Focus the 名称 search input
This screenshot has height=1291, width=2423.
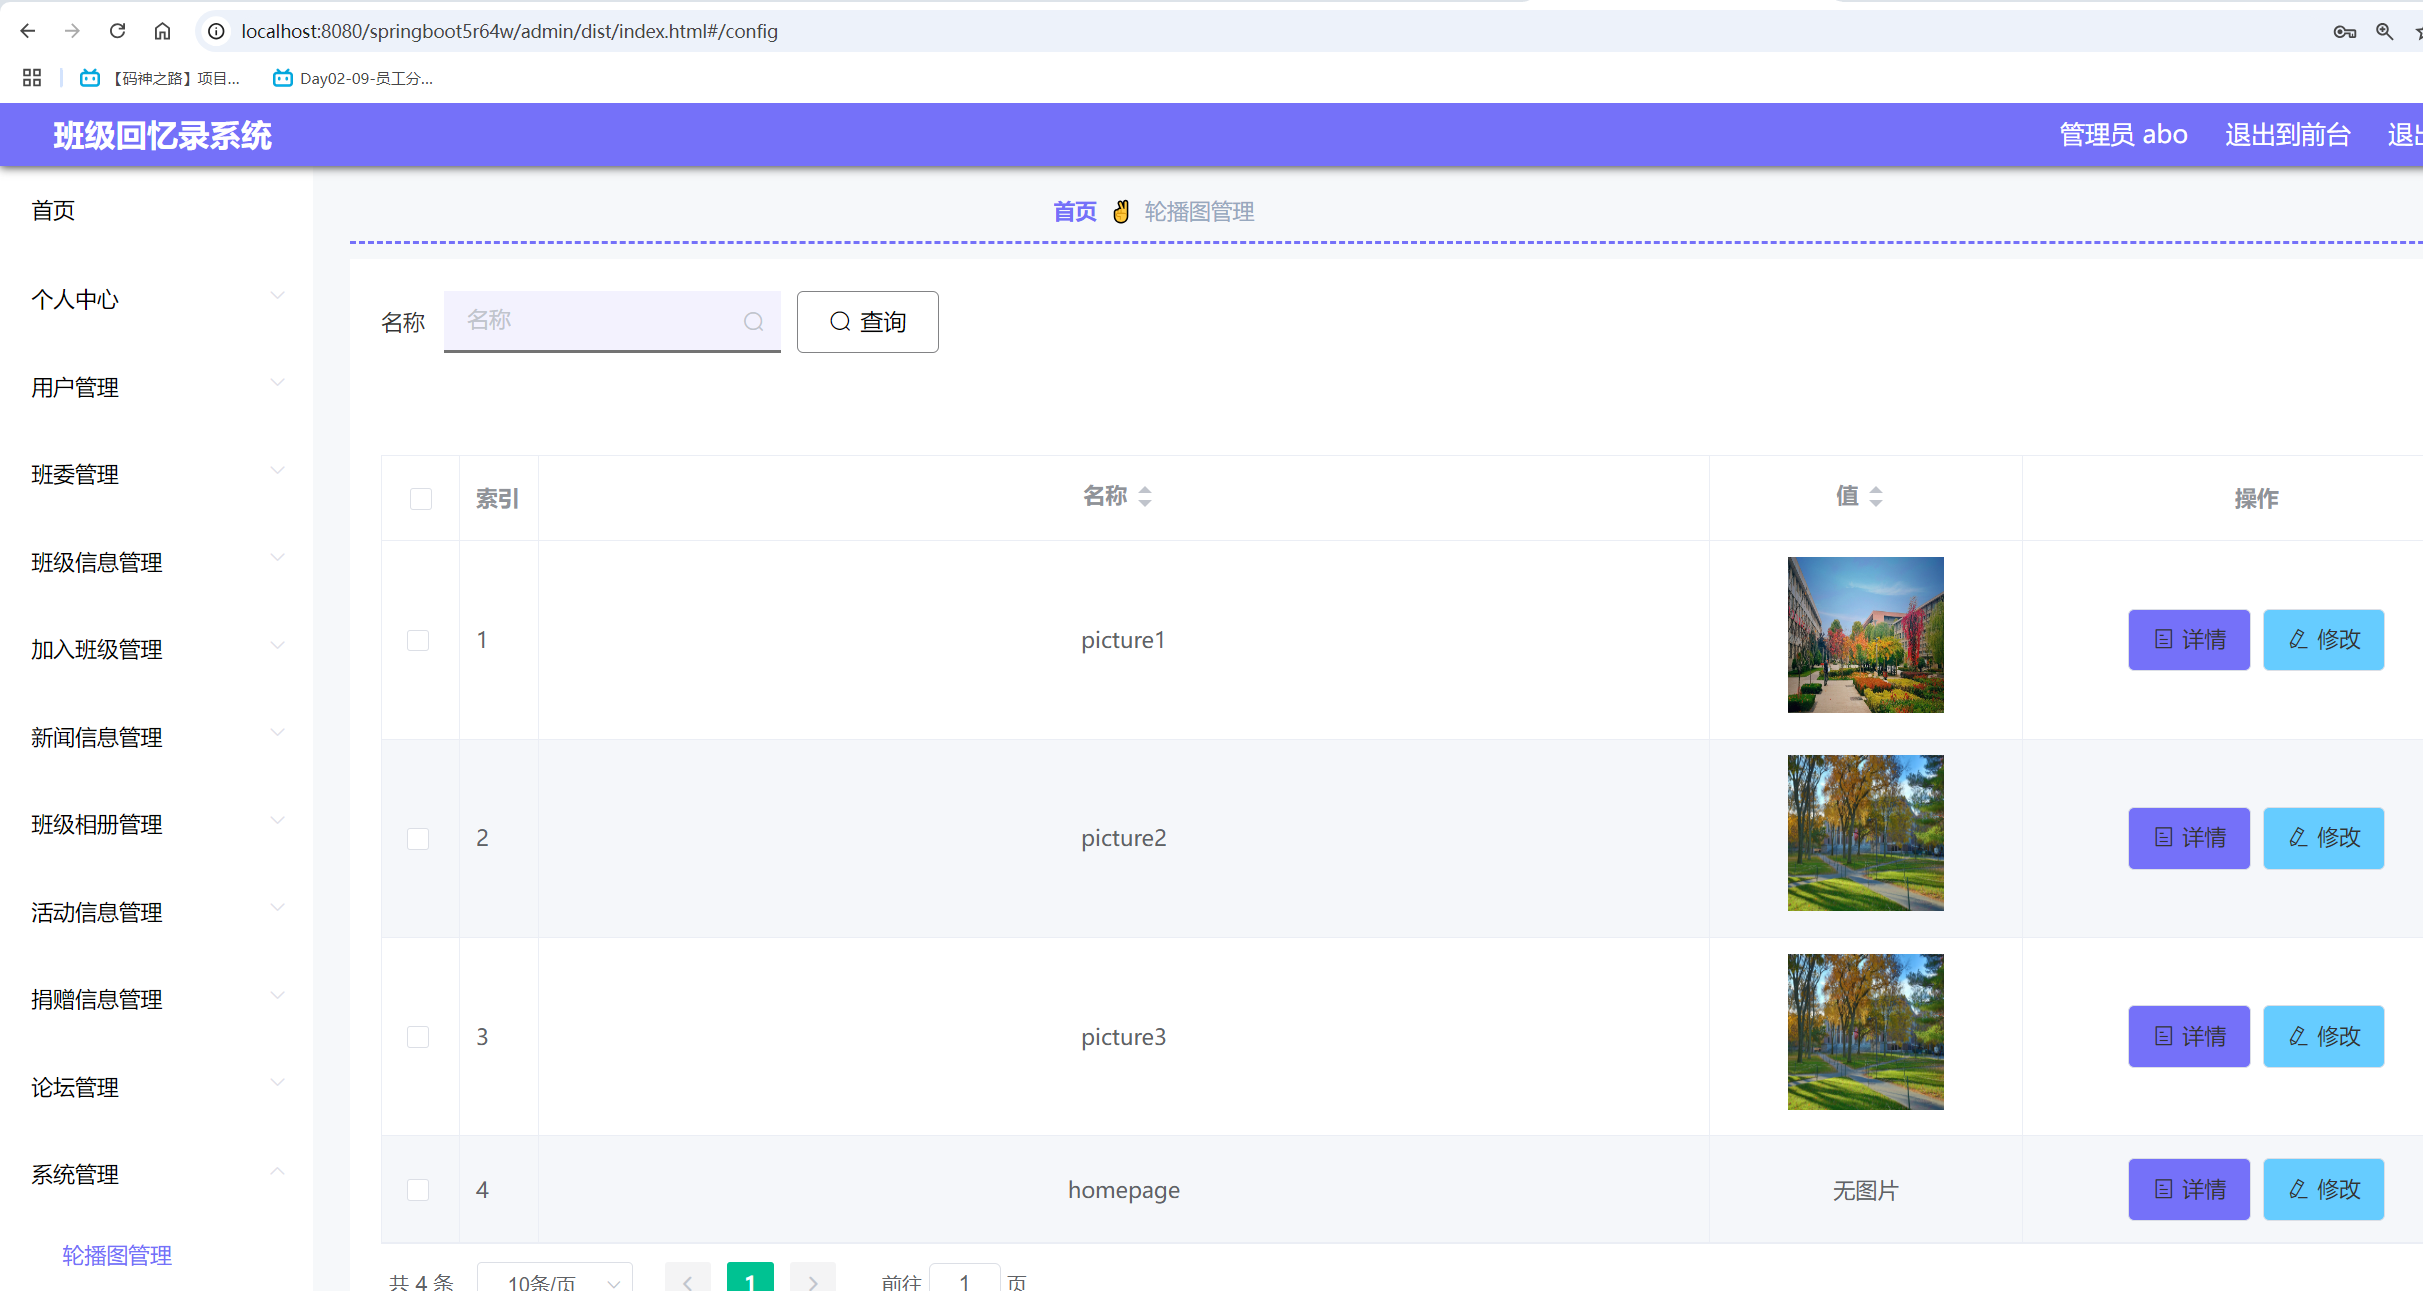click(612, 321)
